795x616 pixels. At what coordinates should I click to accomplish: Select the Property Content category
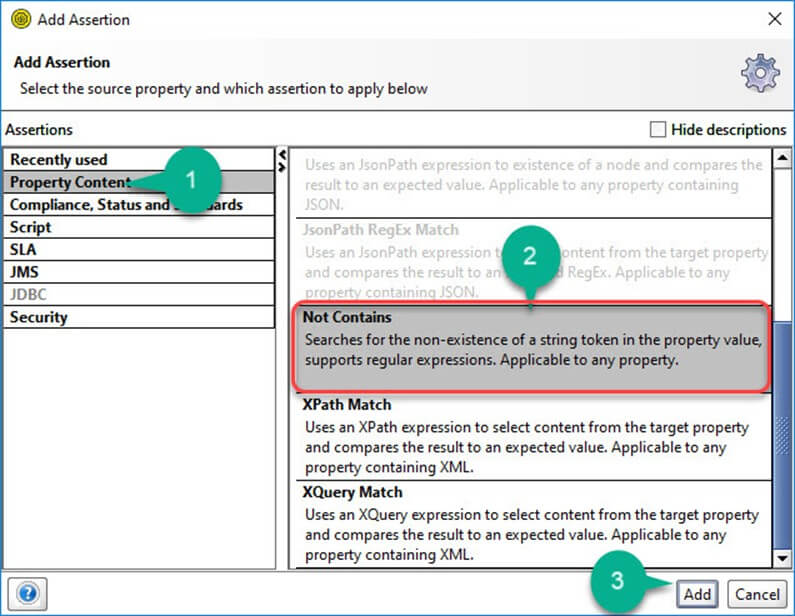point(70,182)
